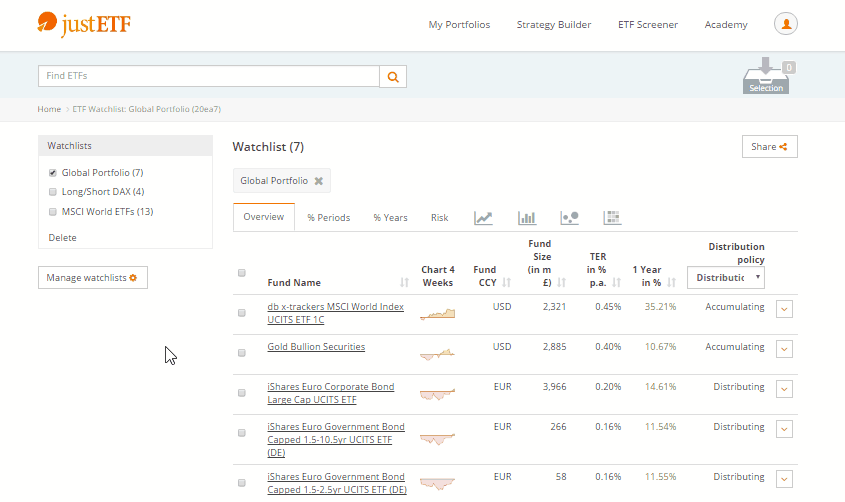The image size is (845, 502).
Task: Remove the Global Portfolio filter tag
Action: point(318,181)
